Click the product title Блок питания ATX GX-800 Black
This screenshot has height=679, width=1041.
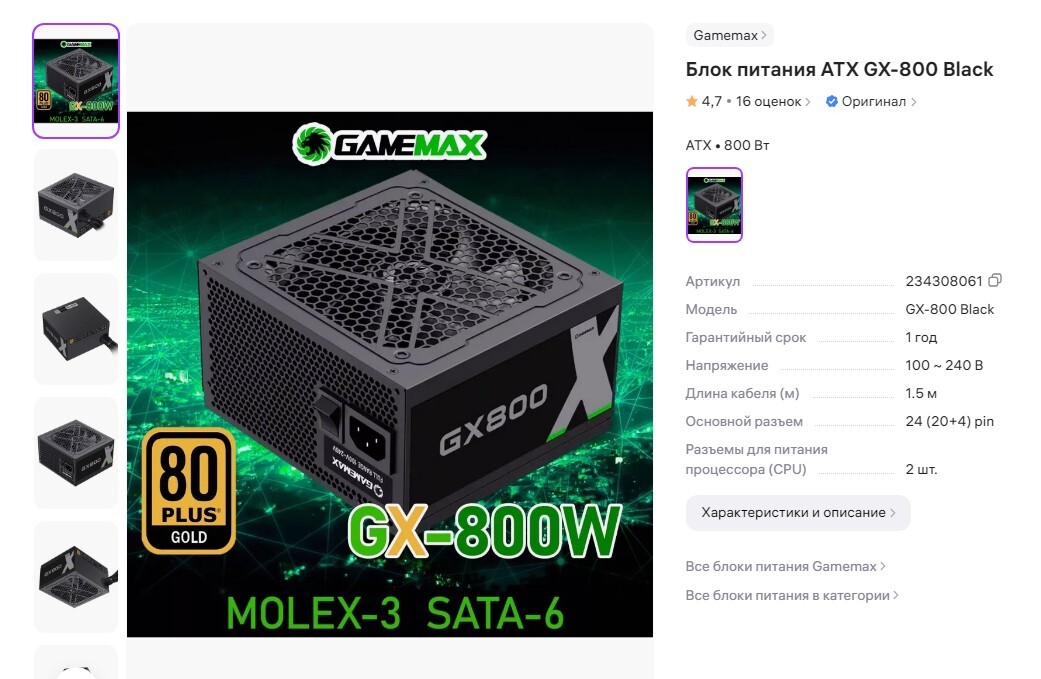pos(839,69)
